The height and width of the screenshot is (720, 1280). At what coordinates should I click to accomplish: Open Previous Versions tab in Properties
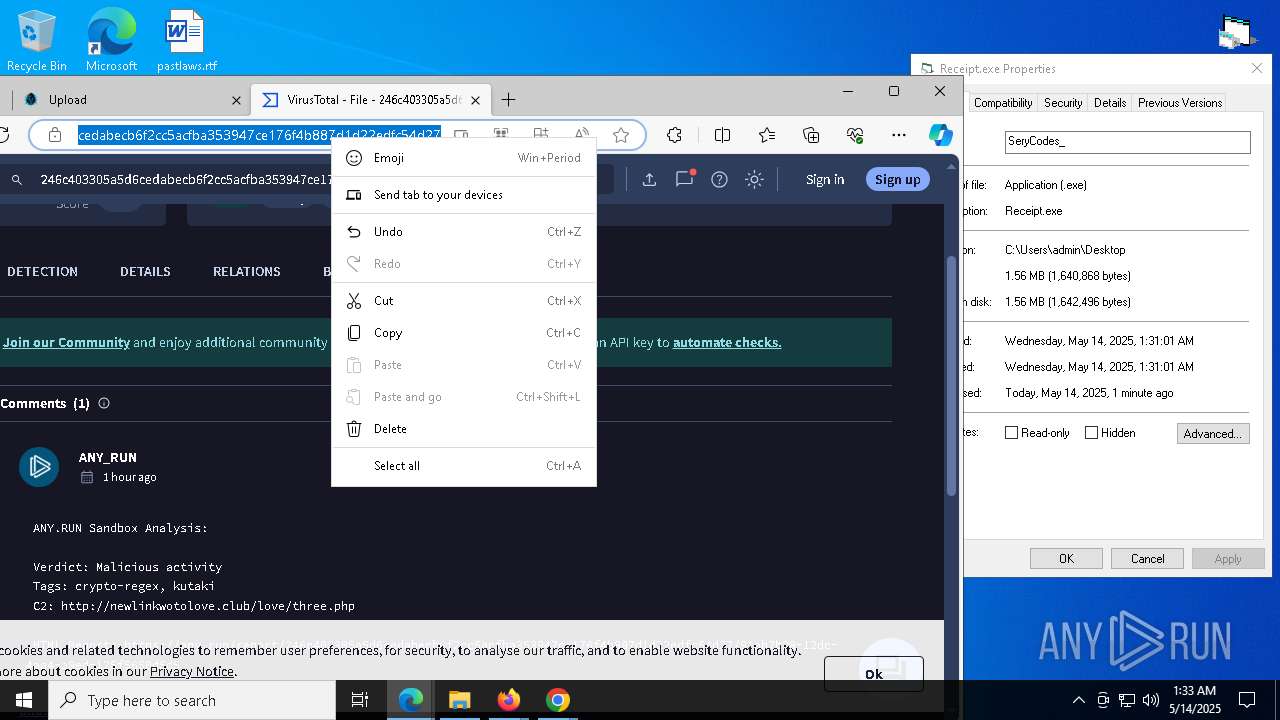coord(1180,103)
